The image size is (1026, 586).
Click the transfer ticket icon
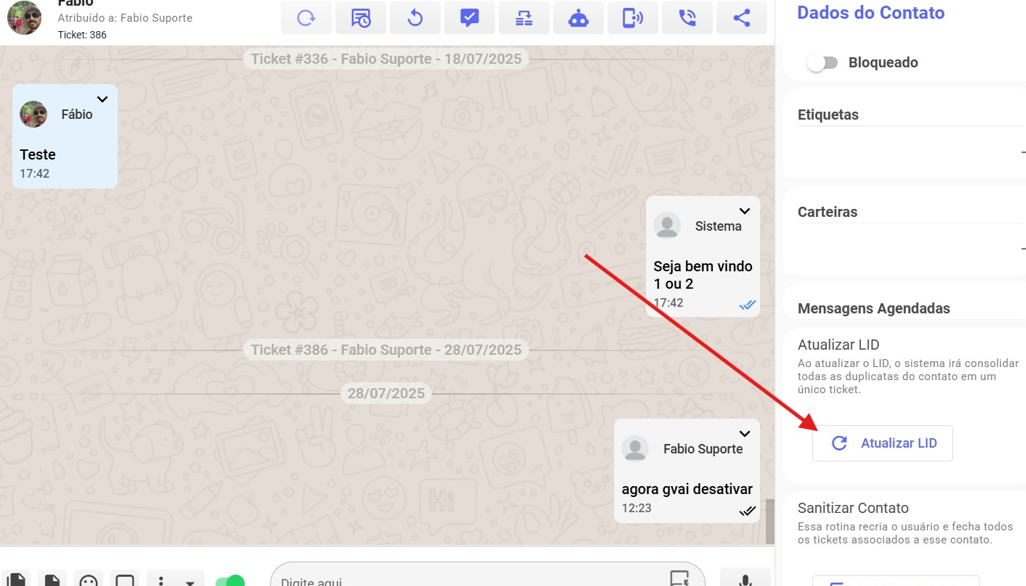pyautogui.click(x=524, y=18)
